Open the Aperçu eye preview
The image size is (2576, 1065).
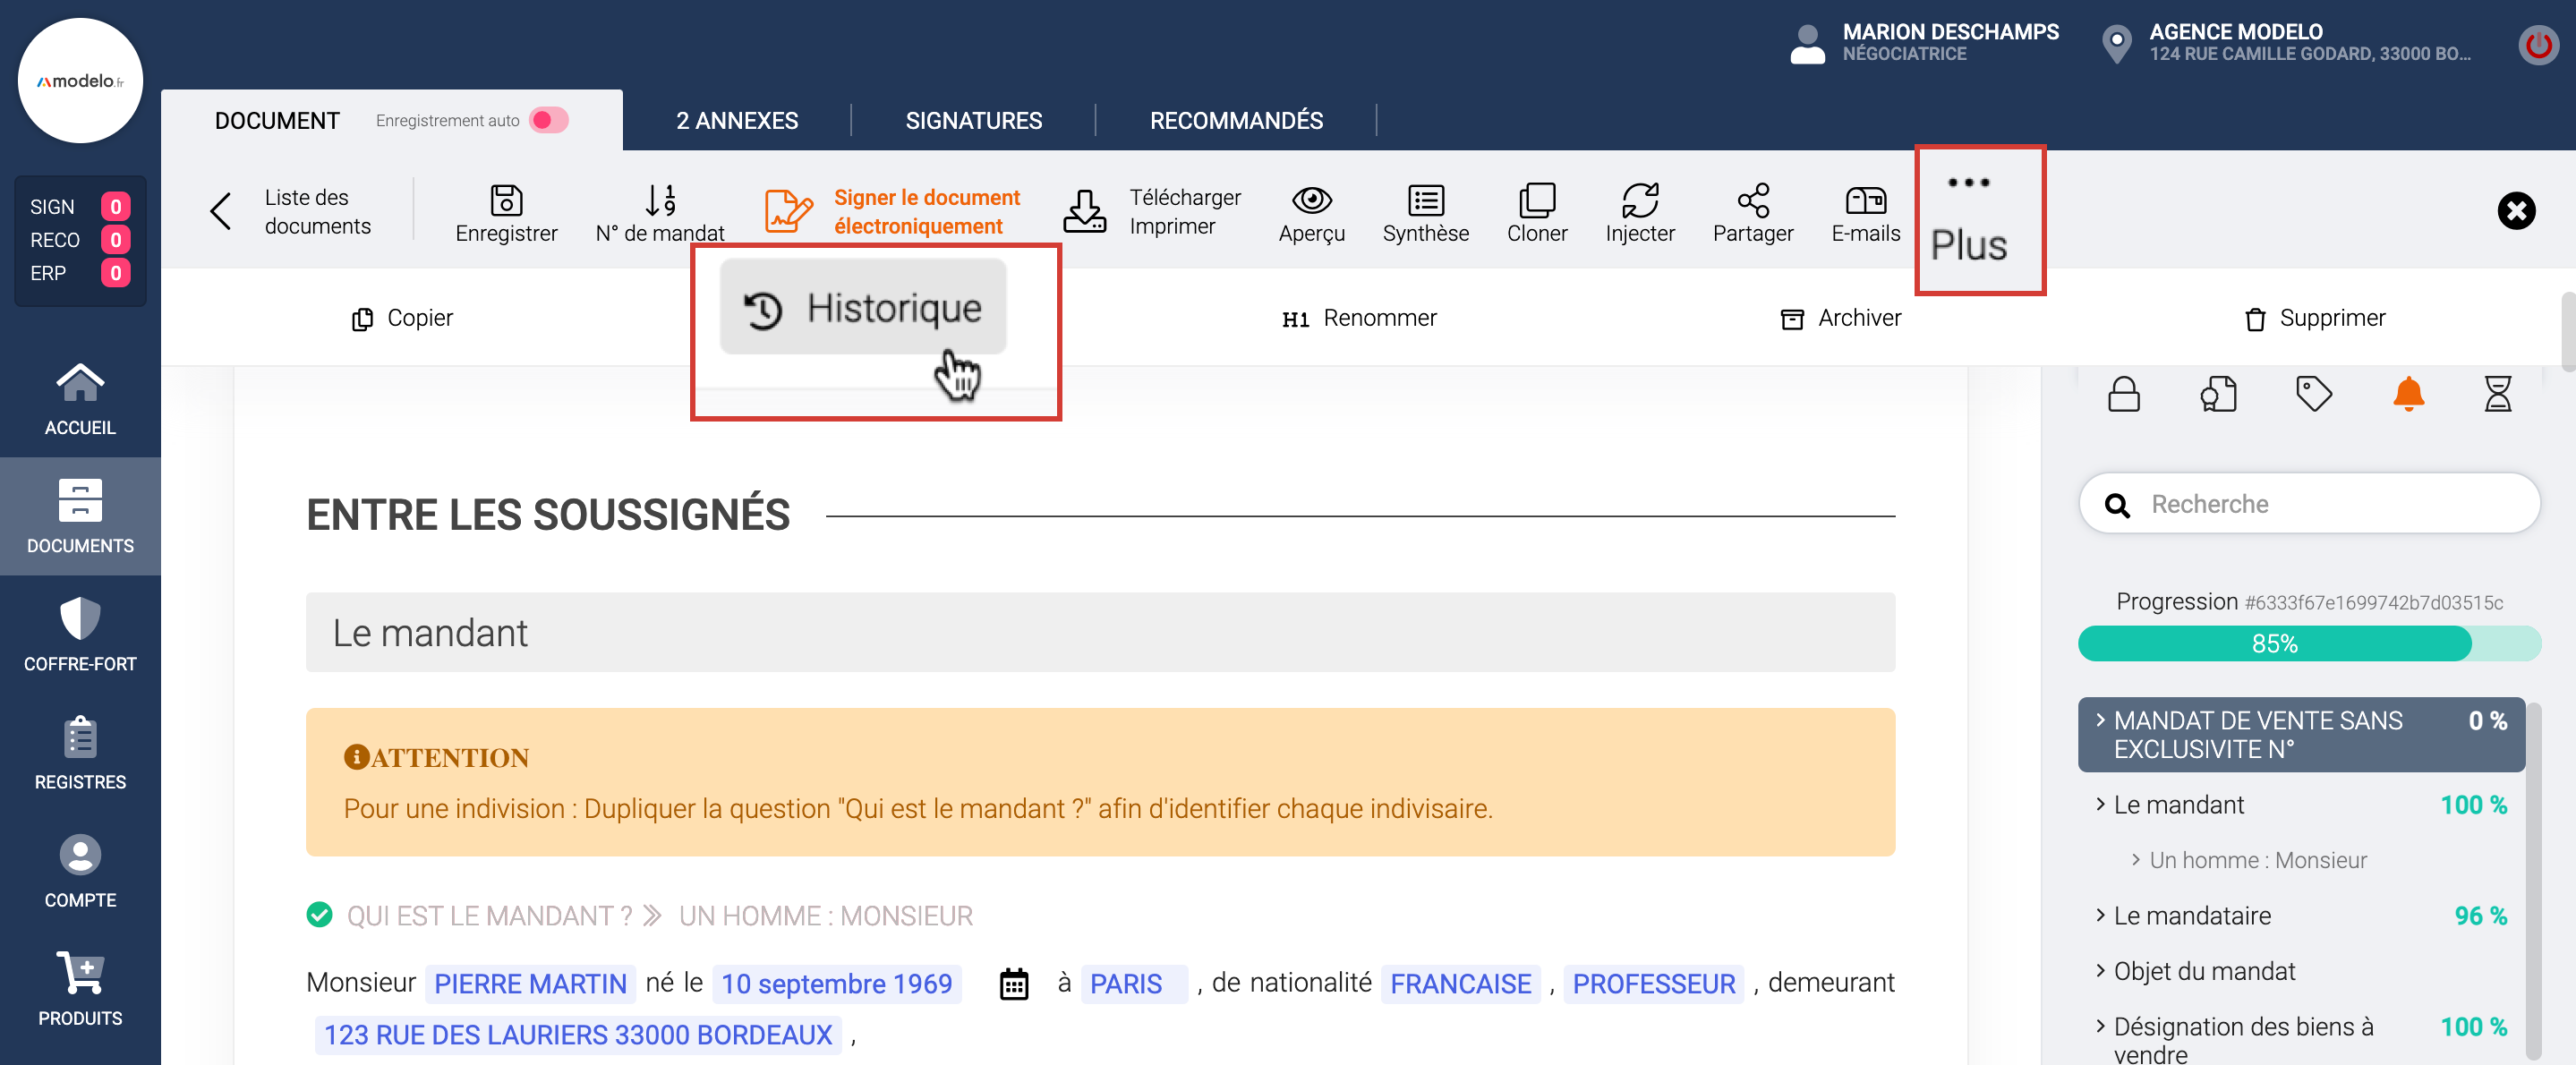pyautogui.click(x=1311, y=201)
